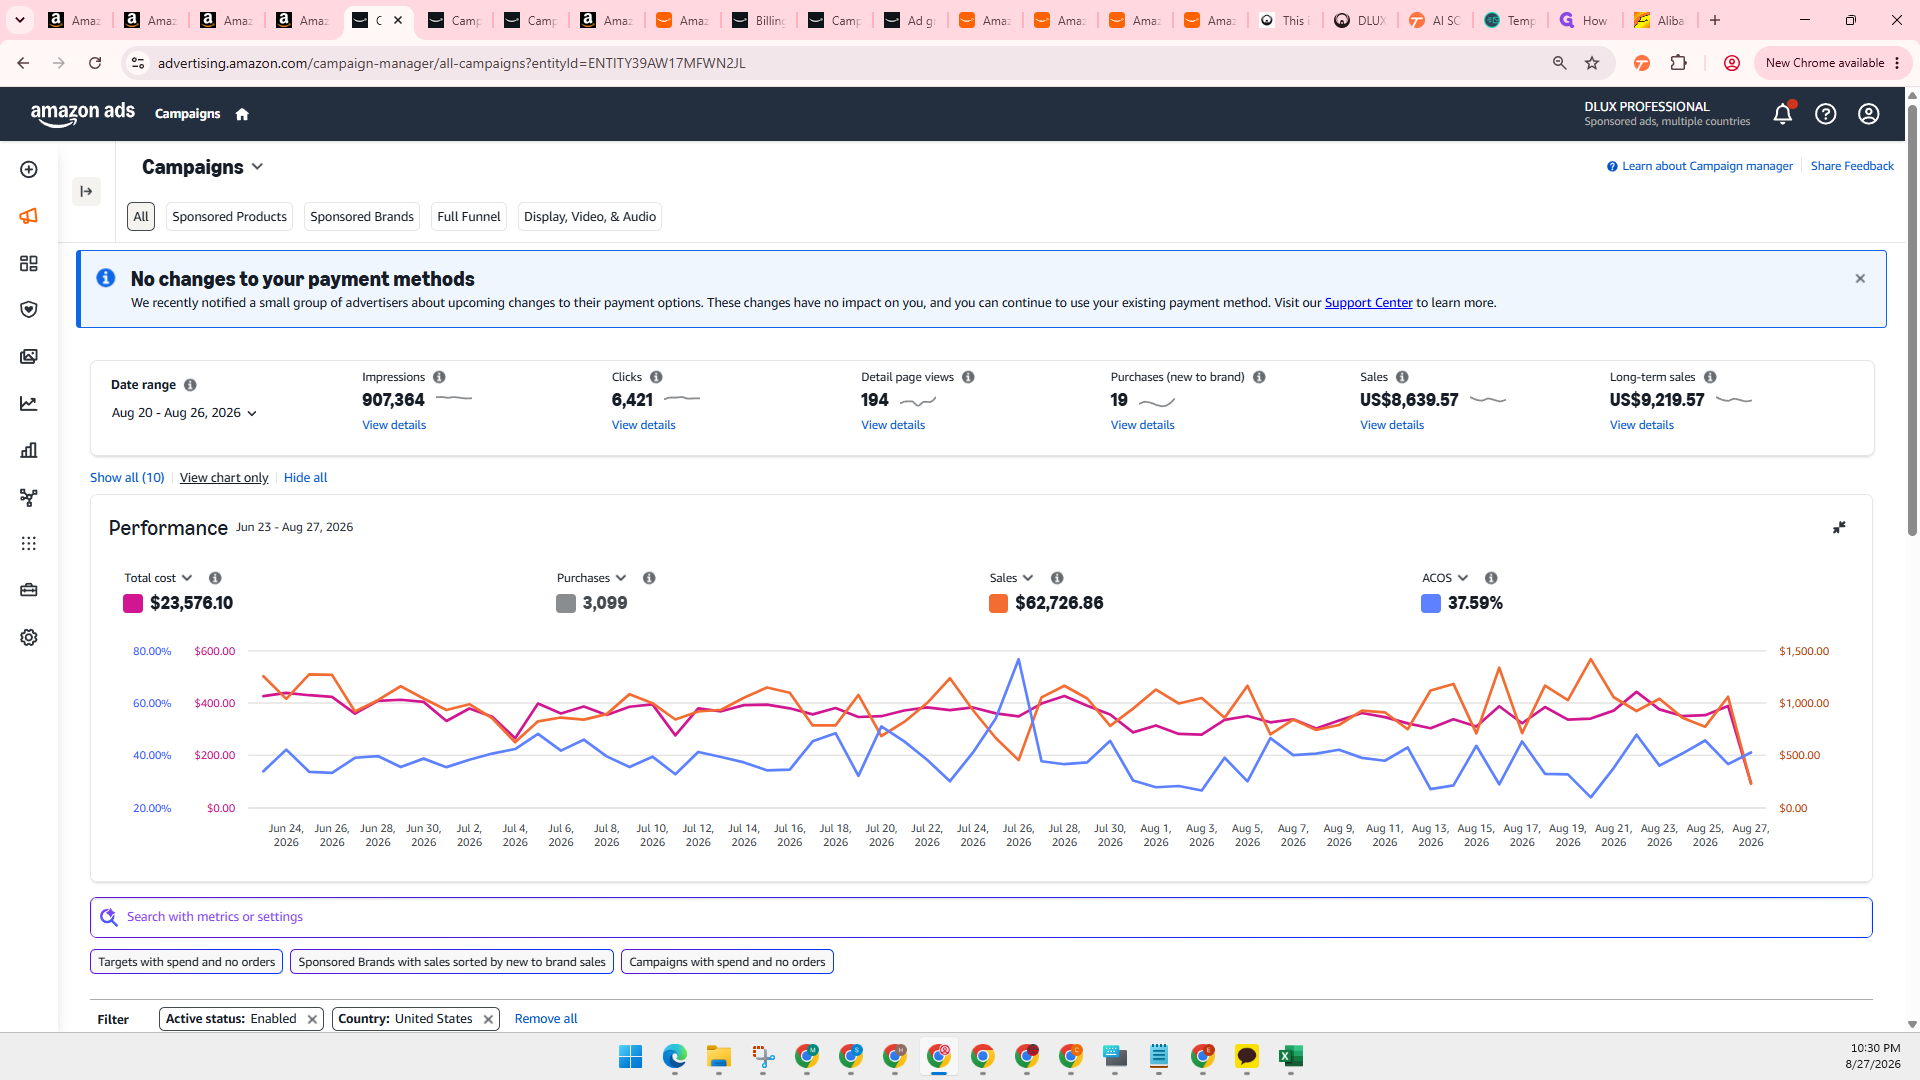Image resolution: width=1920 pixels, height=1080 pixels.
Task: Click the View chart only link
Action: pyautogui.click(x=224, y=478)
